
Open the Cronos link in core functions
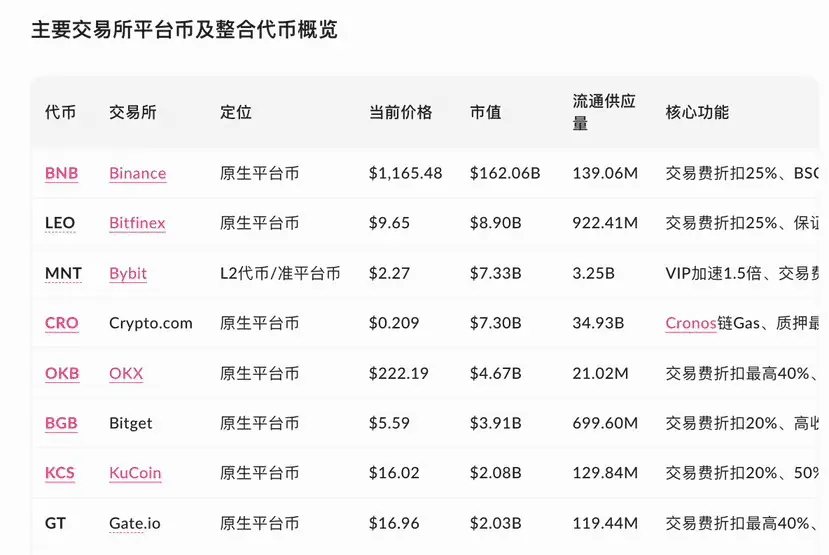click(x=690, y=322)
